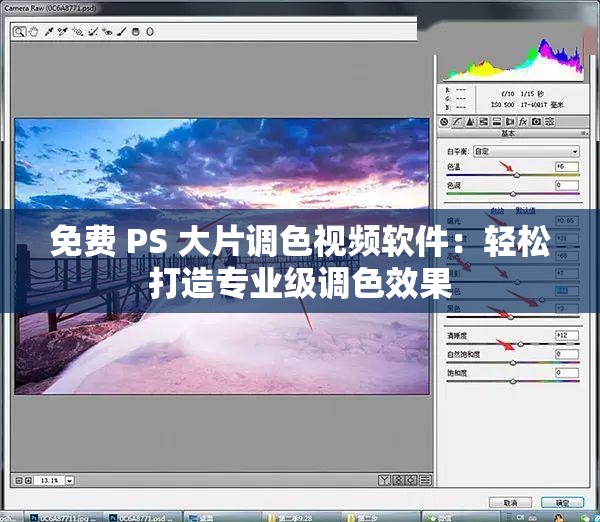Click the f/10 1/15 秒 exposure info
The height and width of the screenshot is (522, 600).
(522, 94)
